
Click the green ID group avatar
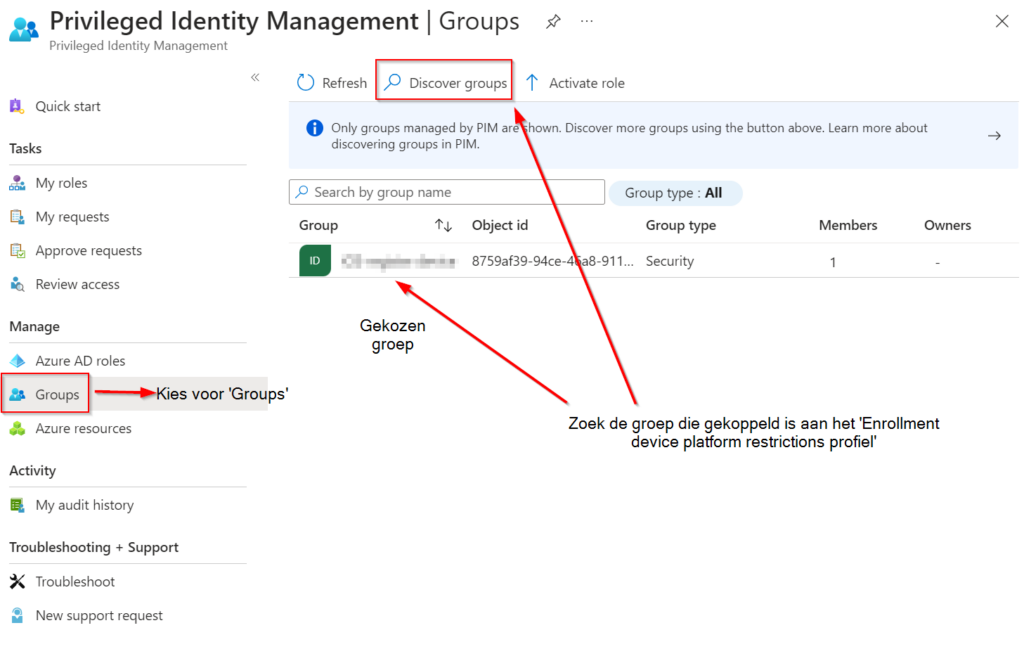315,261
